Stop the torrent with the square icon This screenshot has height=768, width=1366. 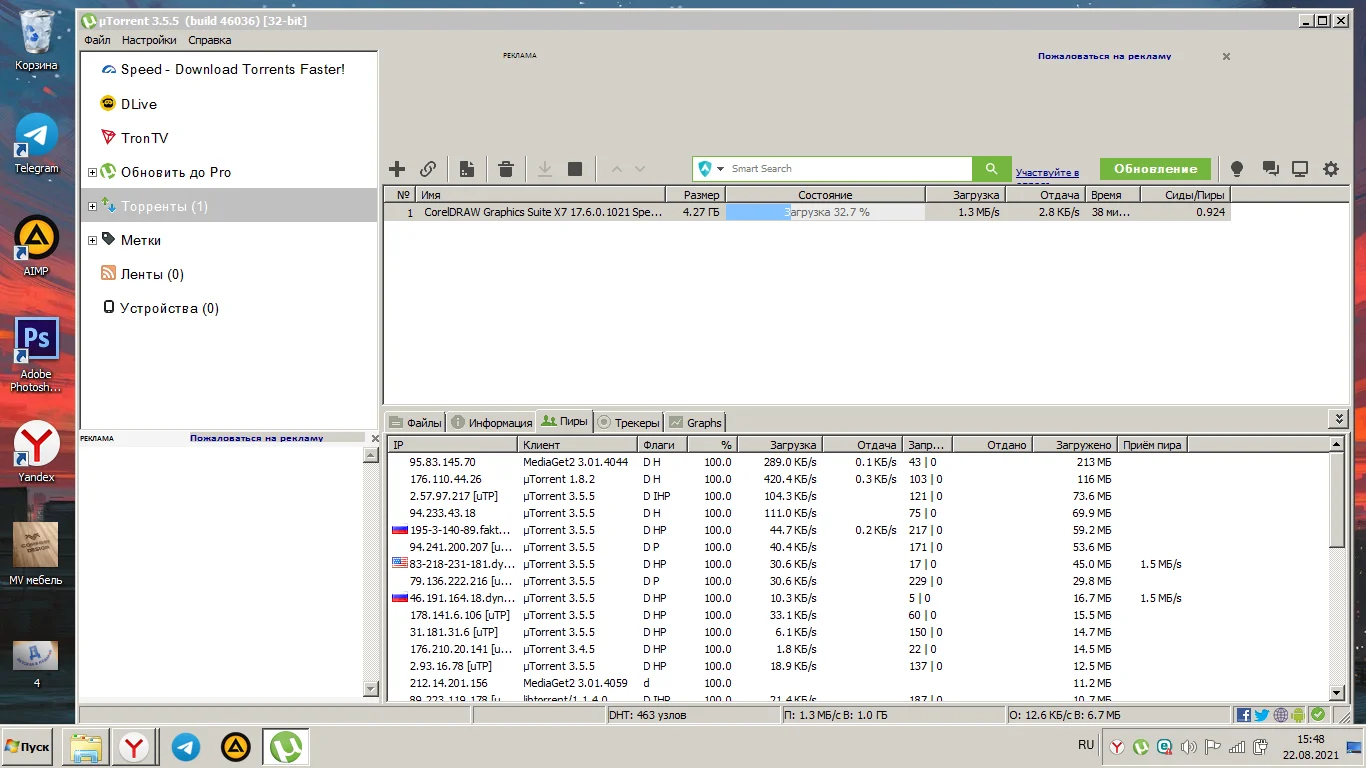(575, 169)
